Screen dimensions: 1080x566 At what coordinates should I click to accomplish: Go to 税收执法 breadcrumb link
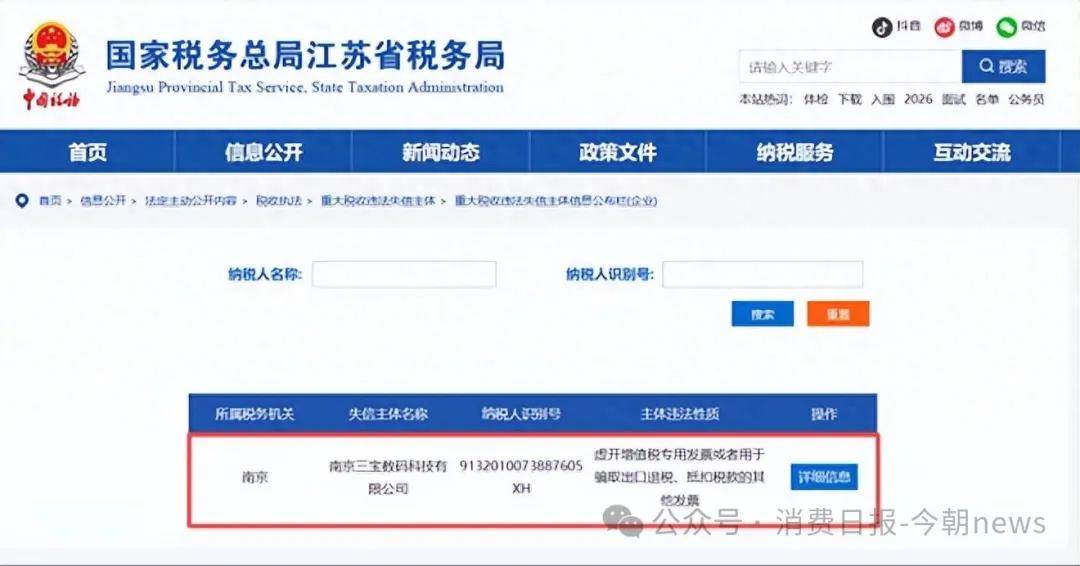tap(279, 201)
